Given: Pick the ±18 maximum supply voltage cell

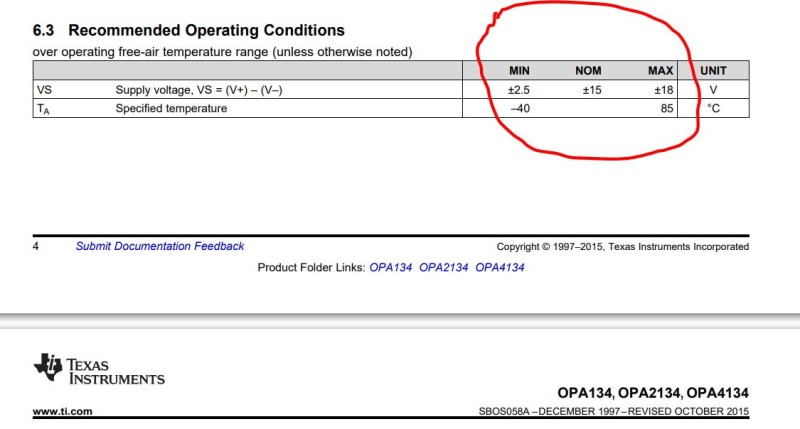Looking at the screenshot, I should [662, 90].
